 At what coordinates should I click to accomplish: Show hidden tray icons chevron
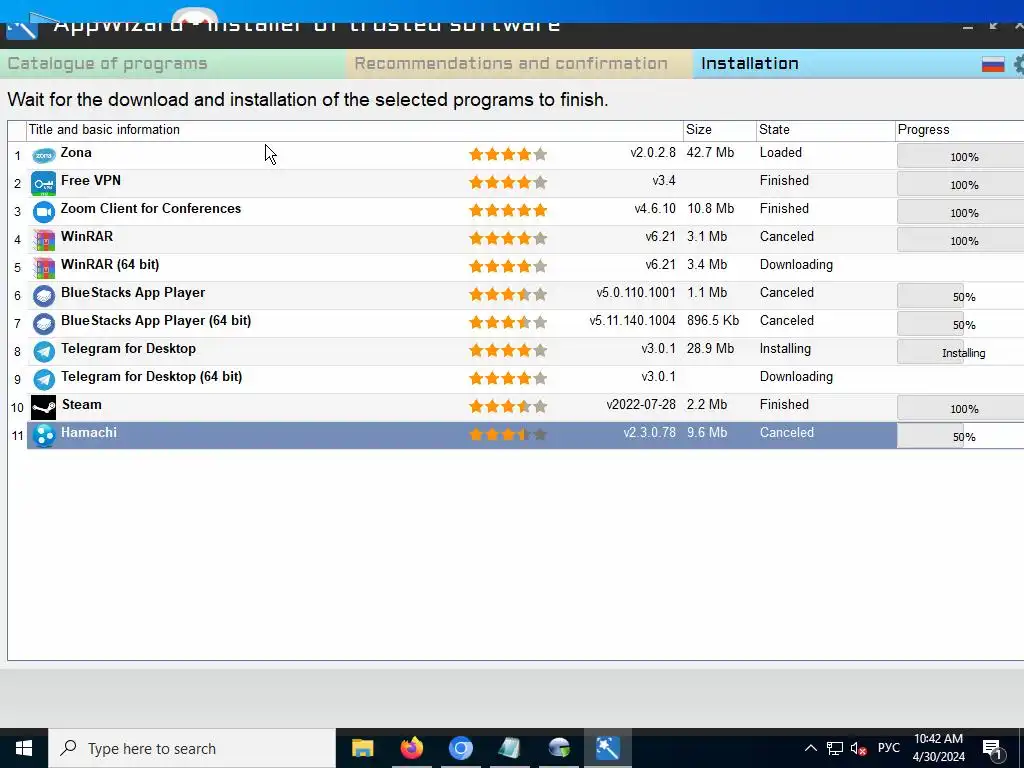tap(810, 748)
